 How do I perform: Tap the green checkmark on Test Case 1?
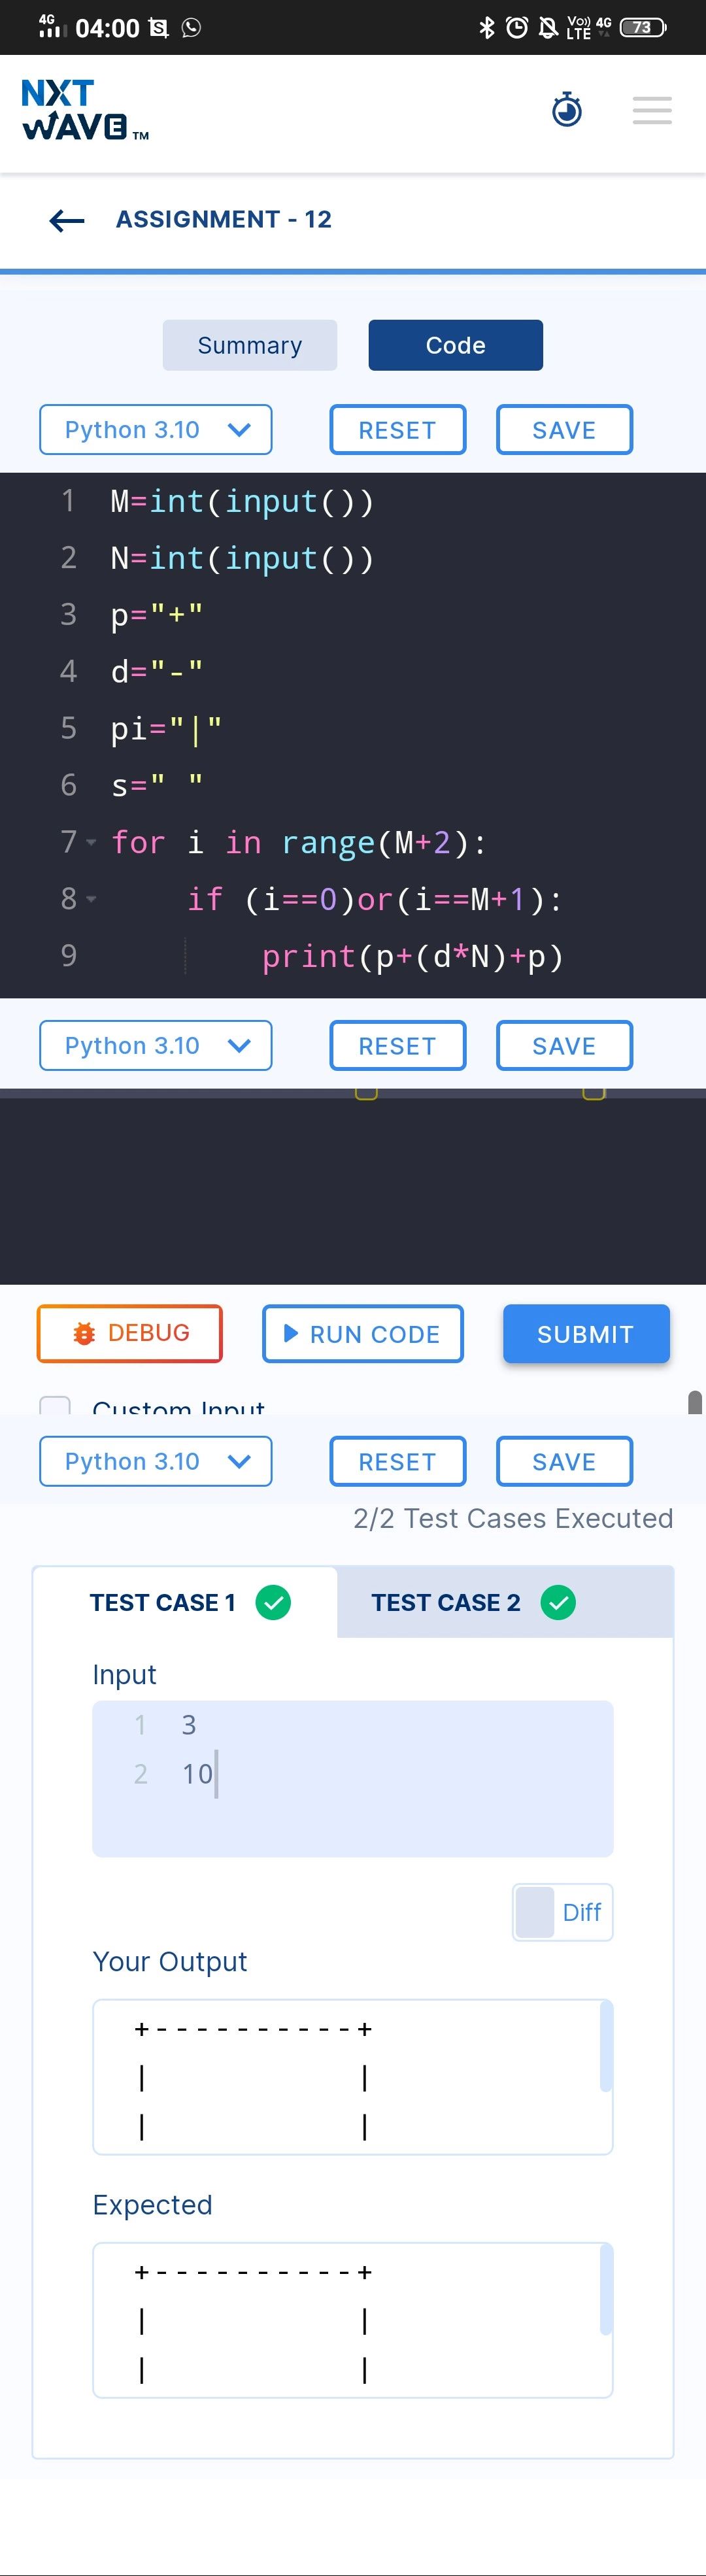point(273,1602)
